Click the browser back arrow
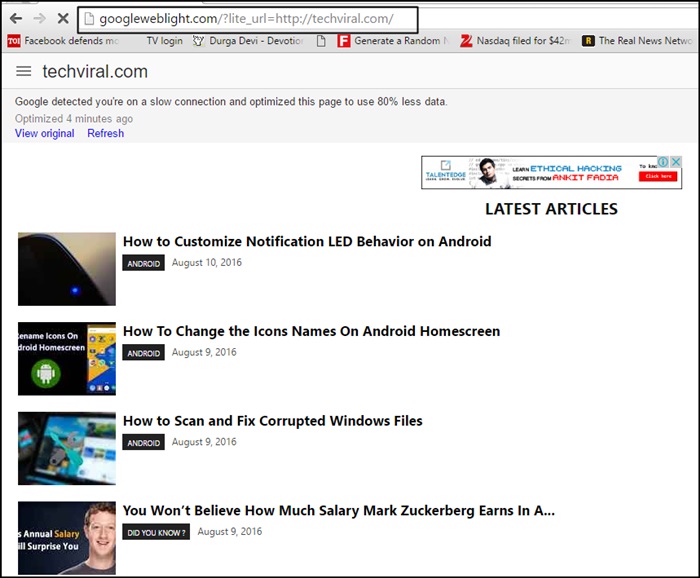This screenshot has height=578, width=700. (16, 18)
